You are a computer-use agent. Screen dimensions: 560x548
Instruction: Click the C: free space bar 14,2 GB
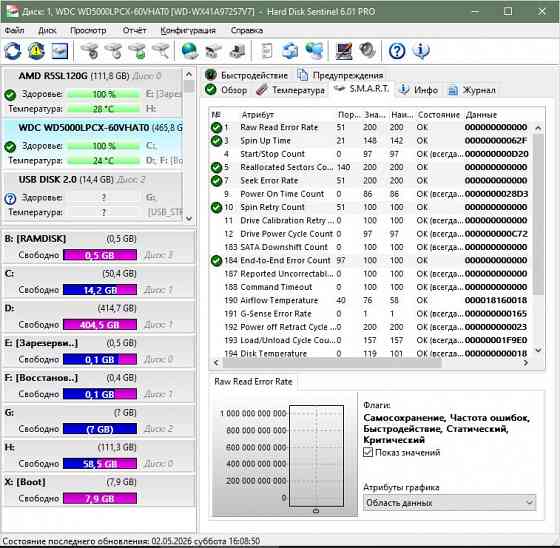click(x=100, y=290)
